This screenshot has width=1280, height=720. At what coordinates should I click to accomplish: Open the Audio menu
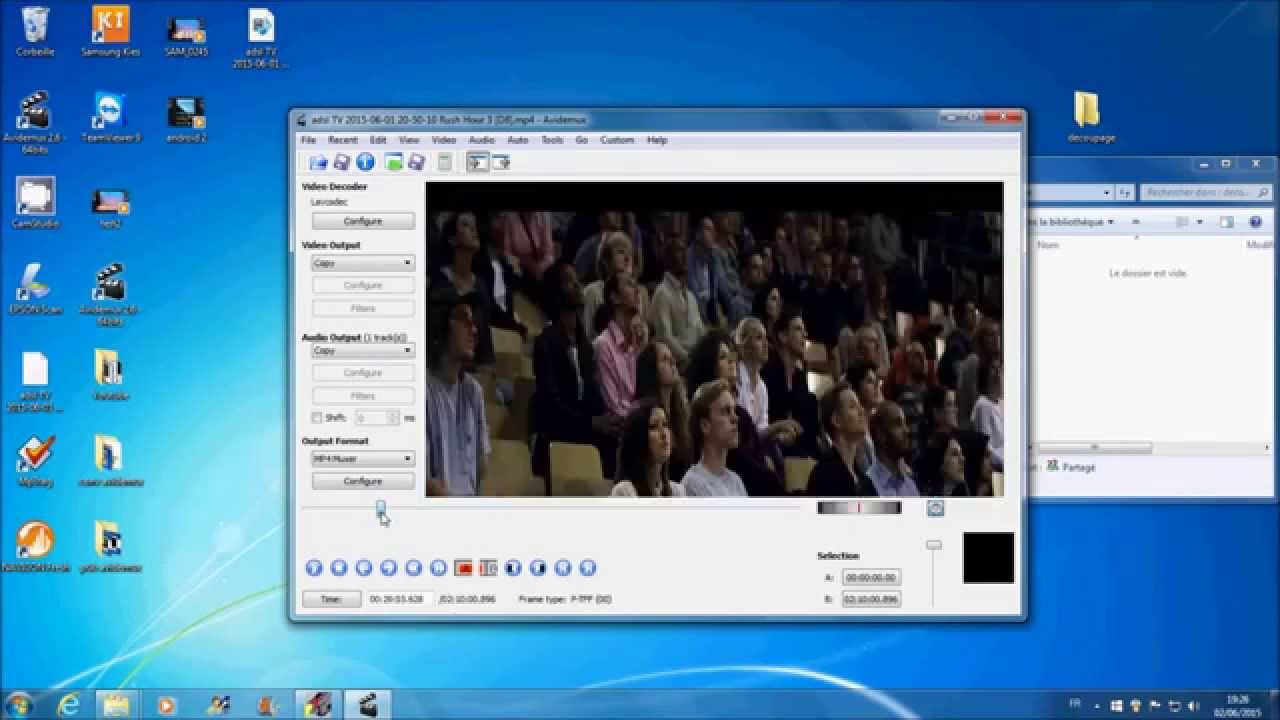(x=482, y=140)
